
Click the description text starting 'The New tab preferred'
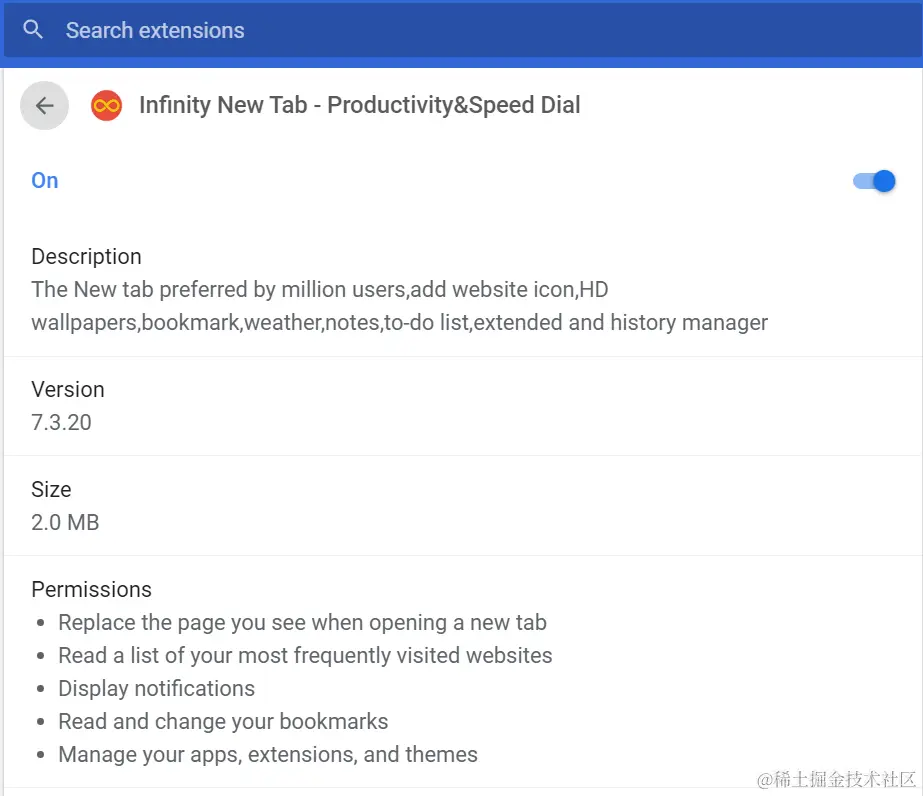click(x=399, y=306)
